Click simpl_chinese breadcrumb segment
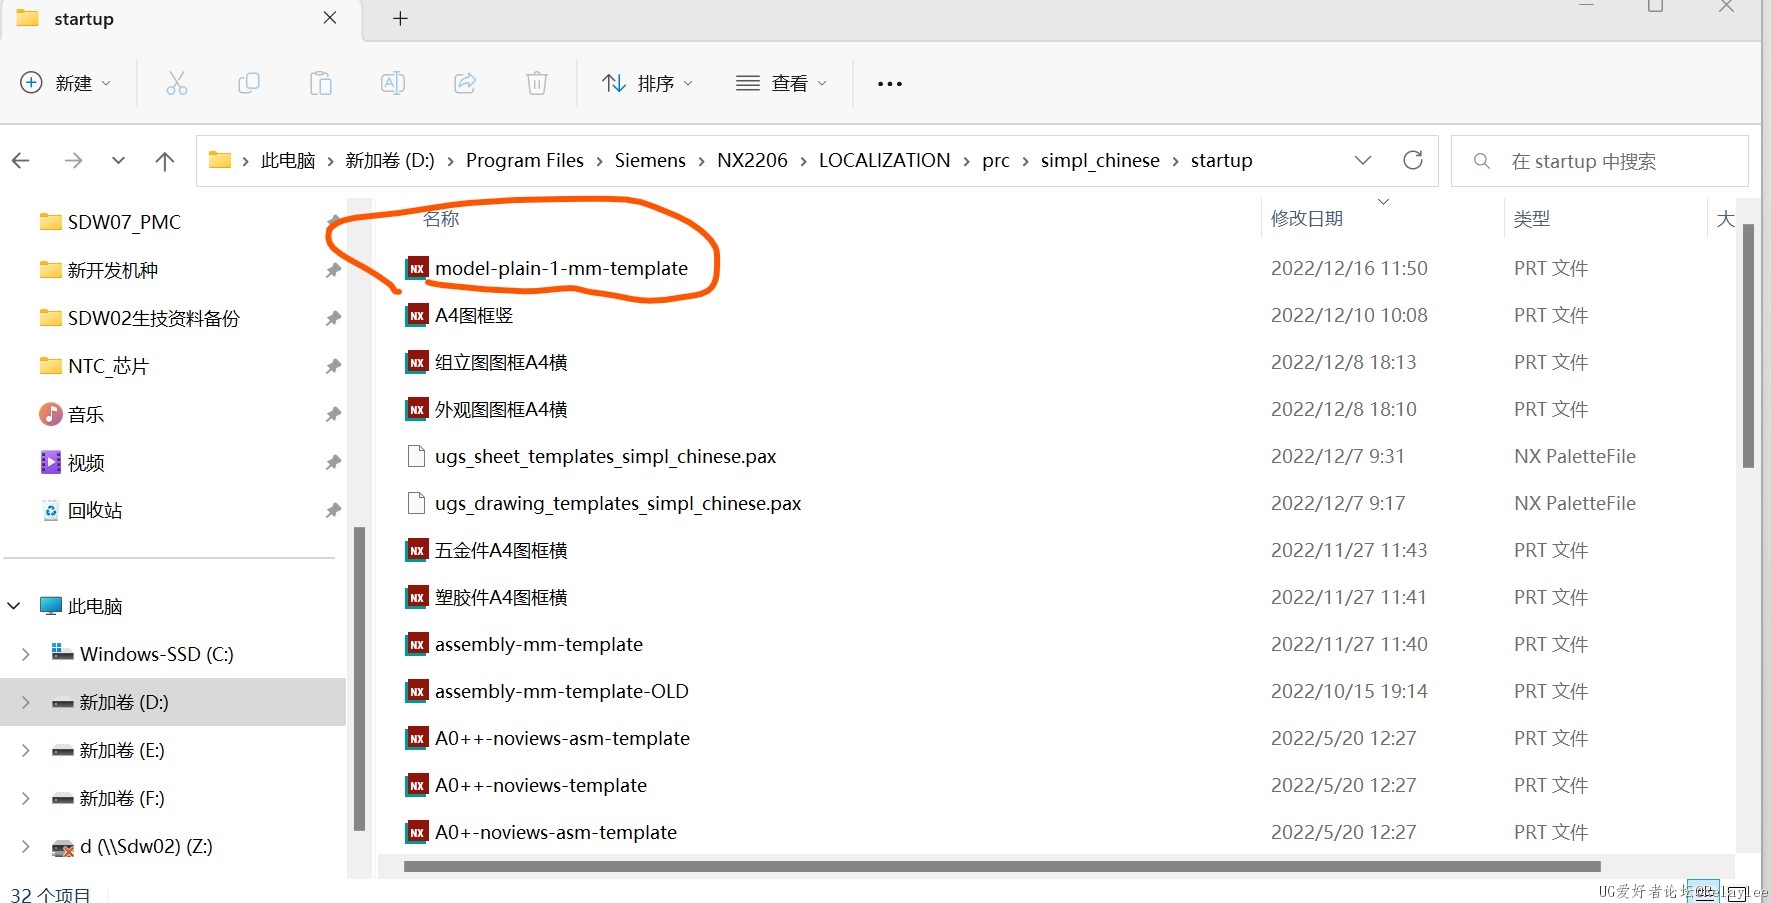This screenshot has height=903, width=1771. [1100, 160]
